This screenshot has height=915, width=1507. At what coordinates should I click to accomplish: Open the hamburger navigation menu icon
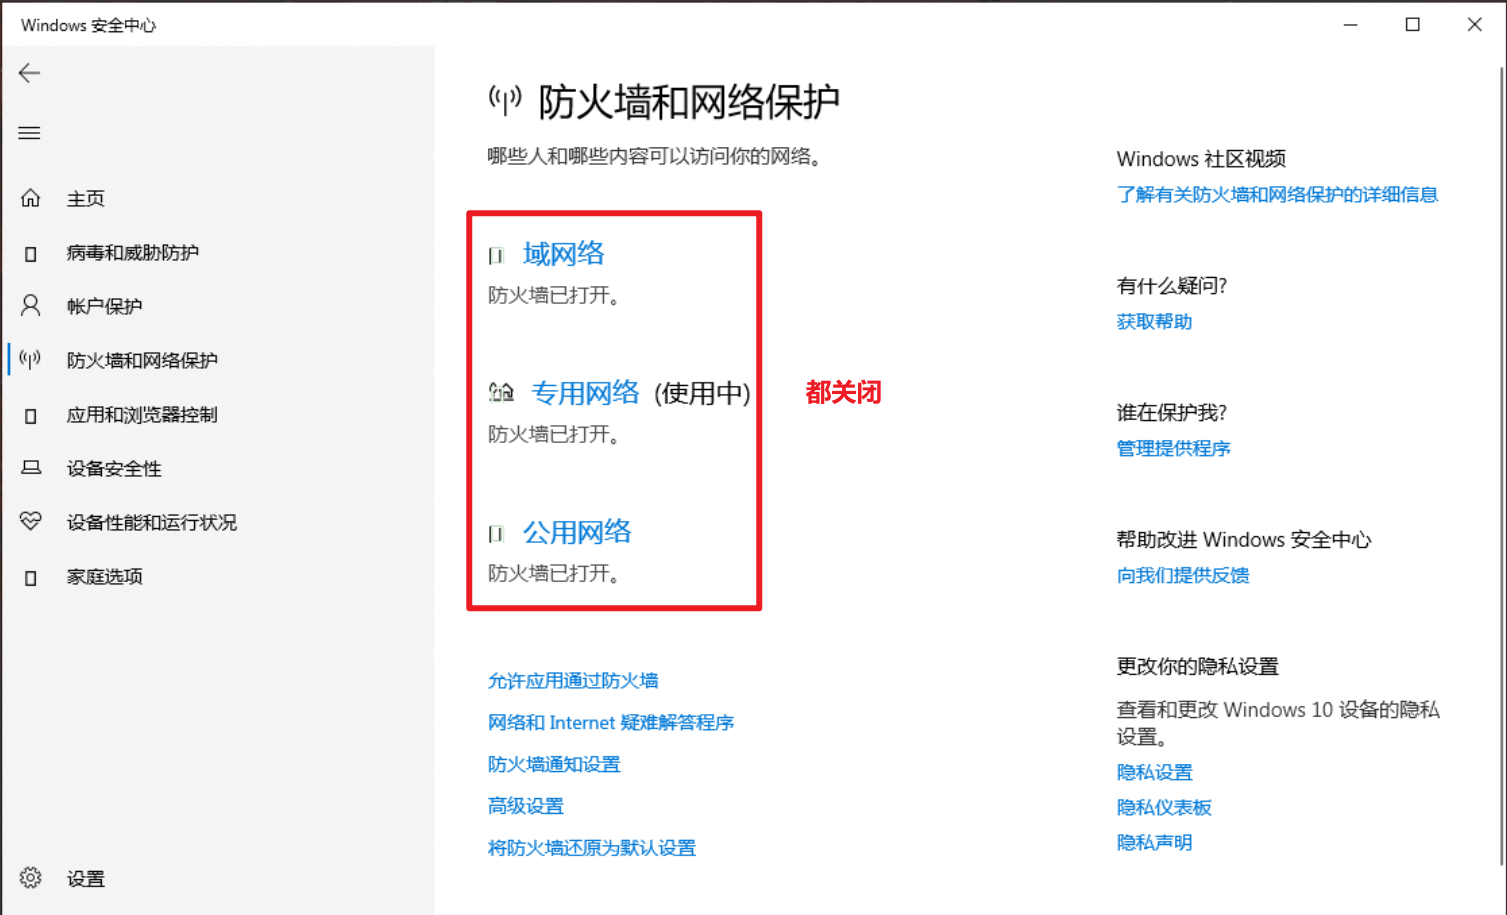[x=30, y=133]
